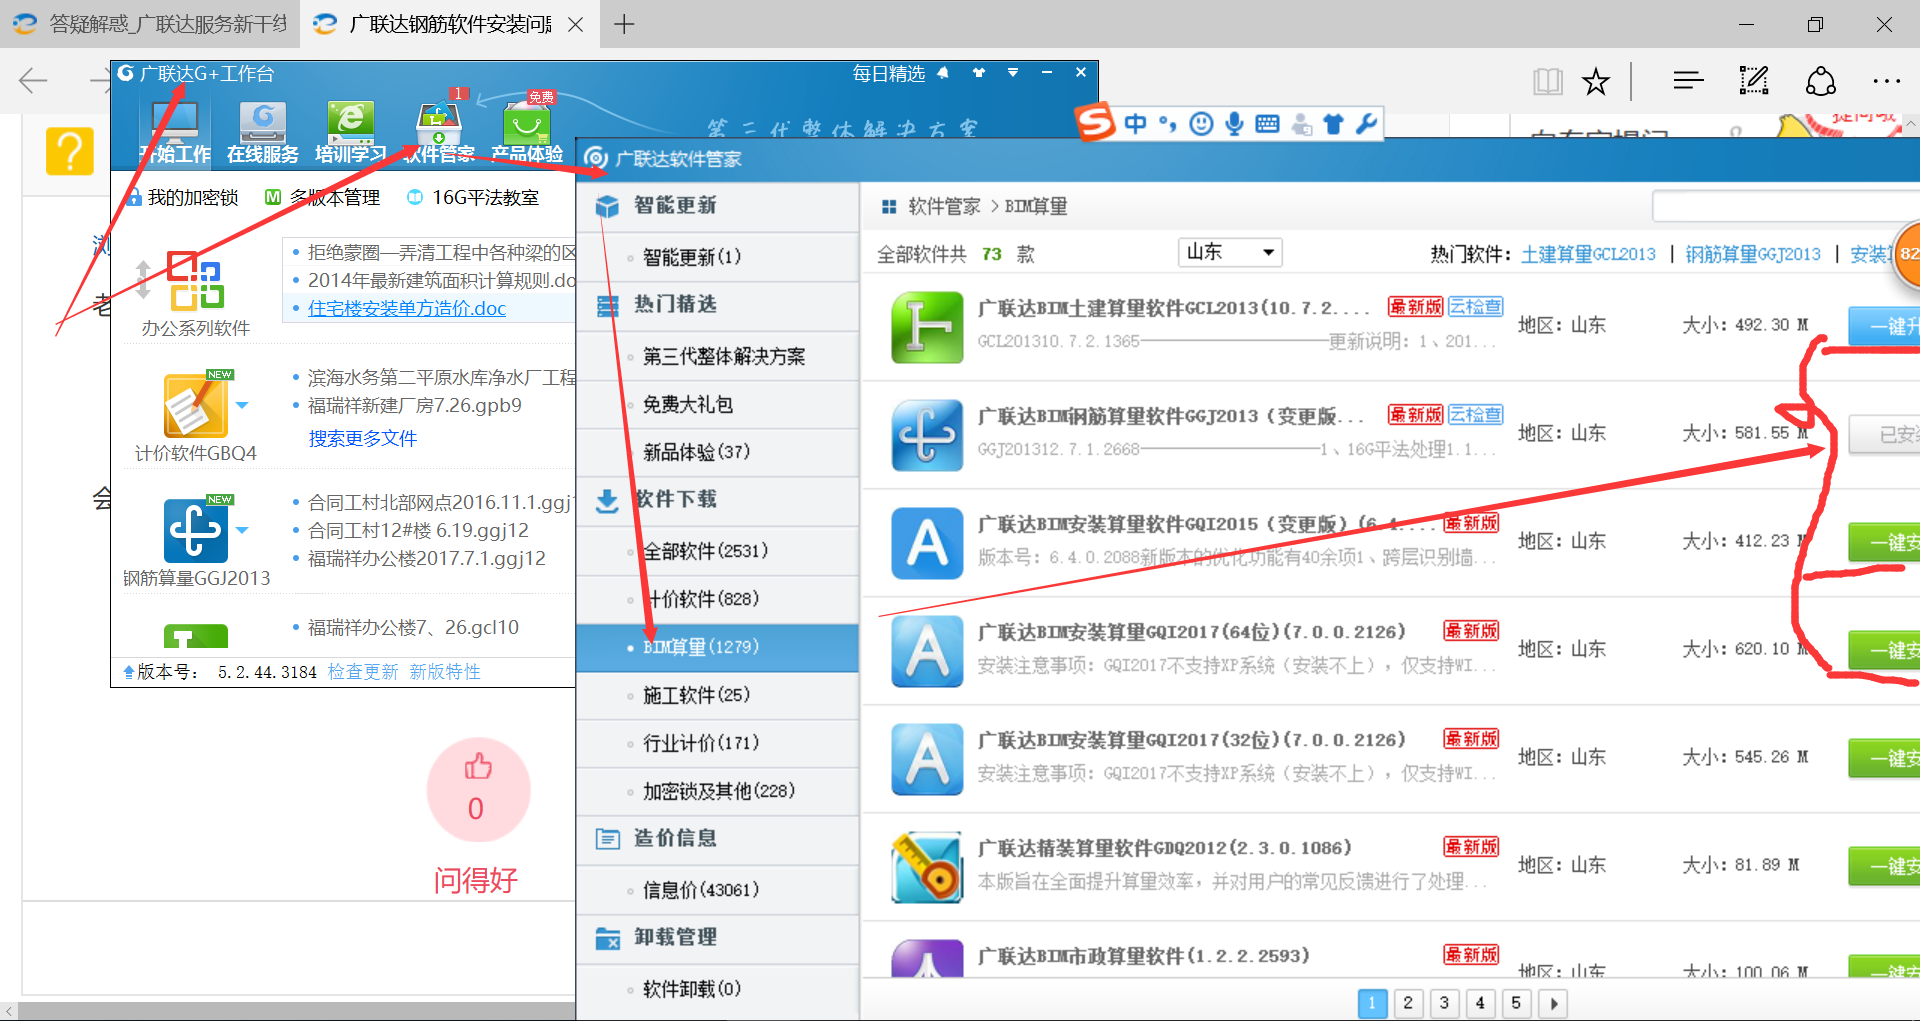Open Sogou soft keyboard icon
The height and width of the screenshot is (1021, 1920).
tap(1267, 124)
